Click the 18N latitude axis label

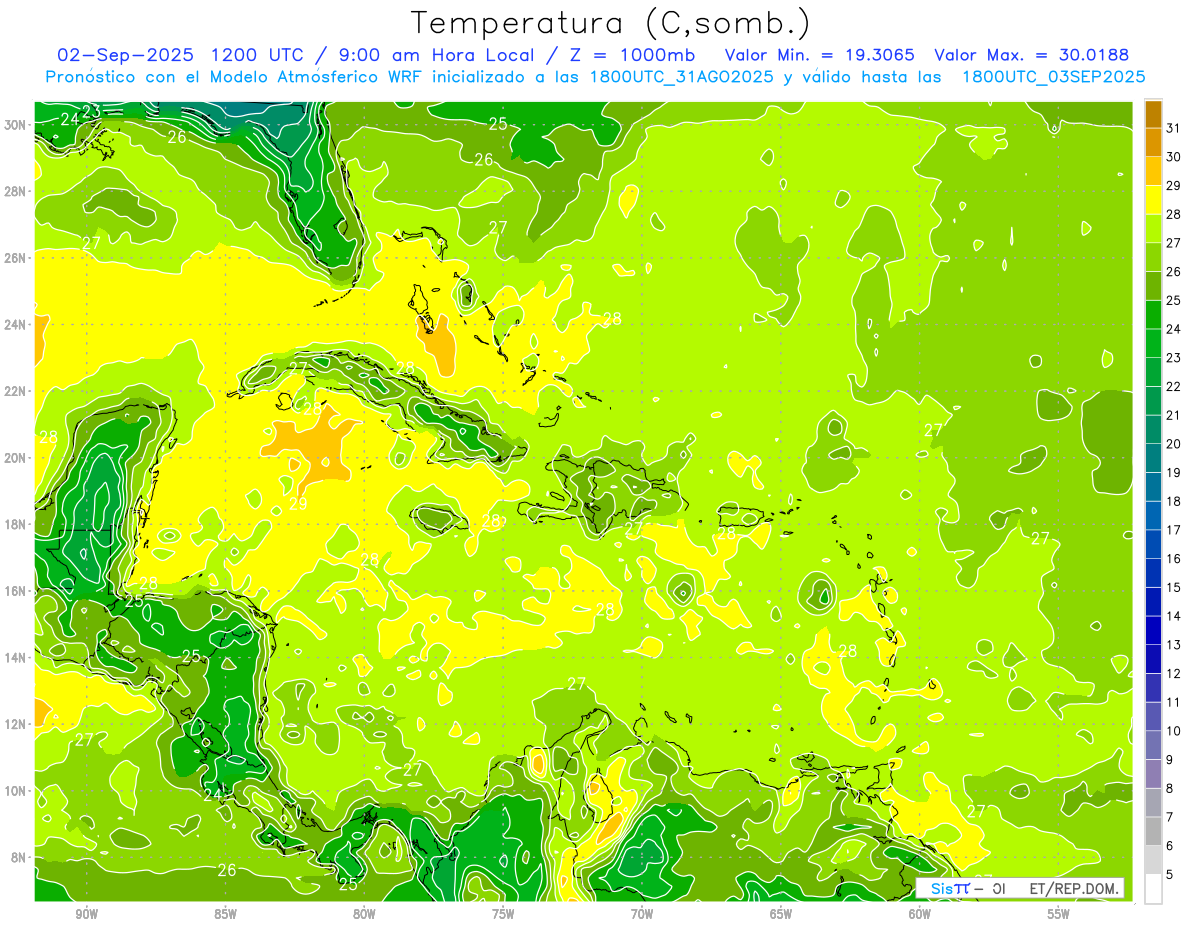pos(15,525)
